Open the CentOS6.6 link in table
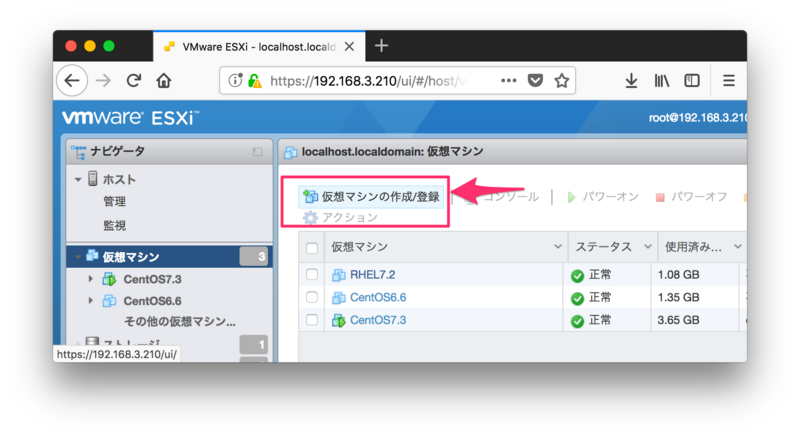 click(x=378, y=297)
